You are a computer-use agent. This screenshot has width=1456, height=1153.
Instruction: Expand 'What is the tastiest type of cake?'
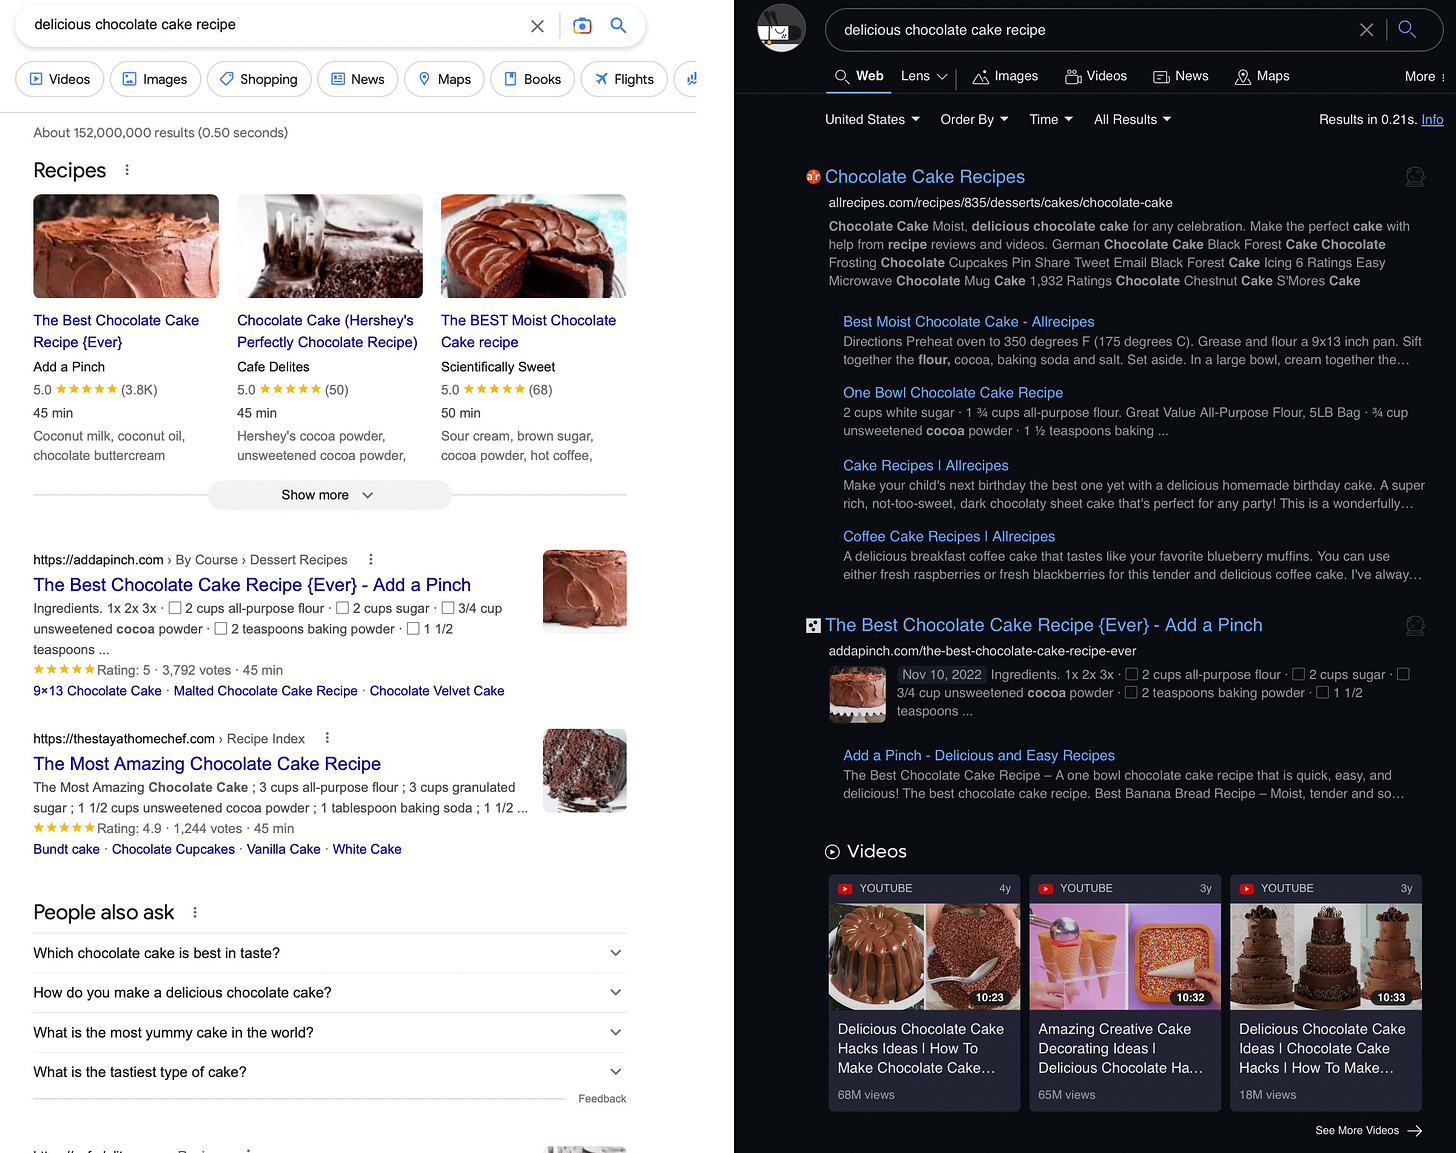tap(329, 1072)
